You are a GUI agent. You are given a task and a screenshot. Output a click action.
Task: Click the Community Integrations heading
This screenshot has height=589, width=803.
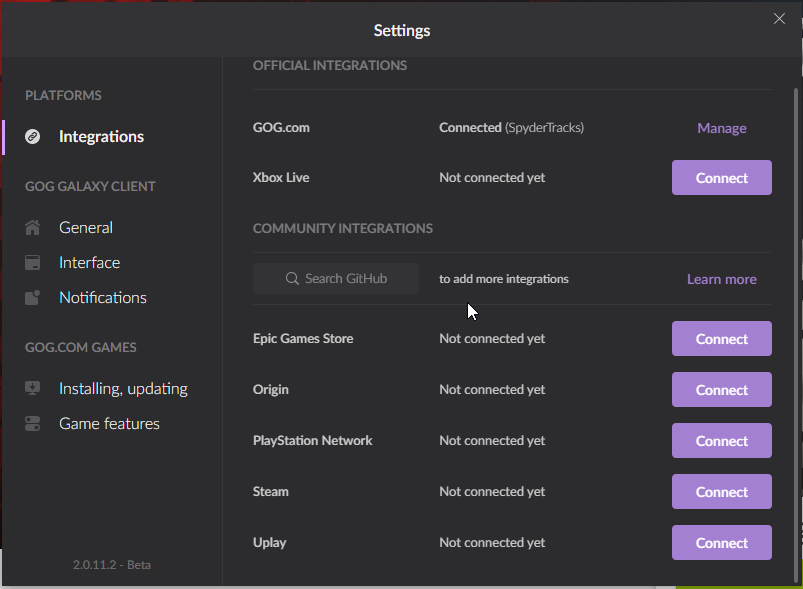(x=343, y=228)
